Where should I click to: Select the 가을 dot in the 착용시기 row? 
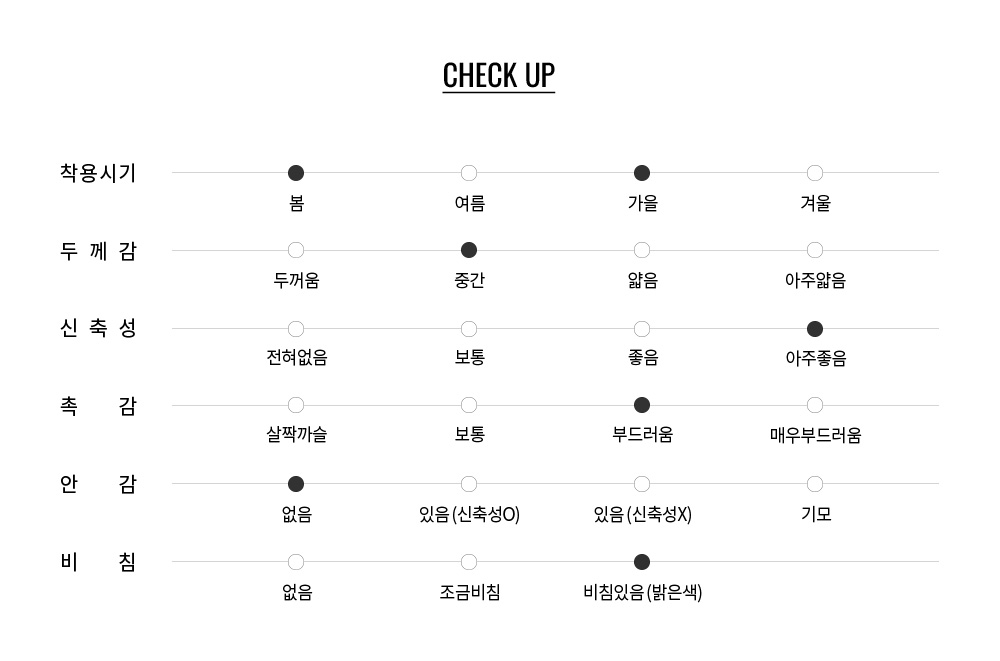click(642, 173)
